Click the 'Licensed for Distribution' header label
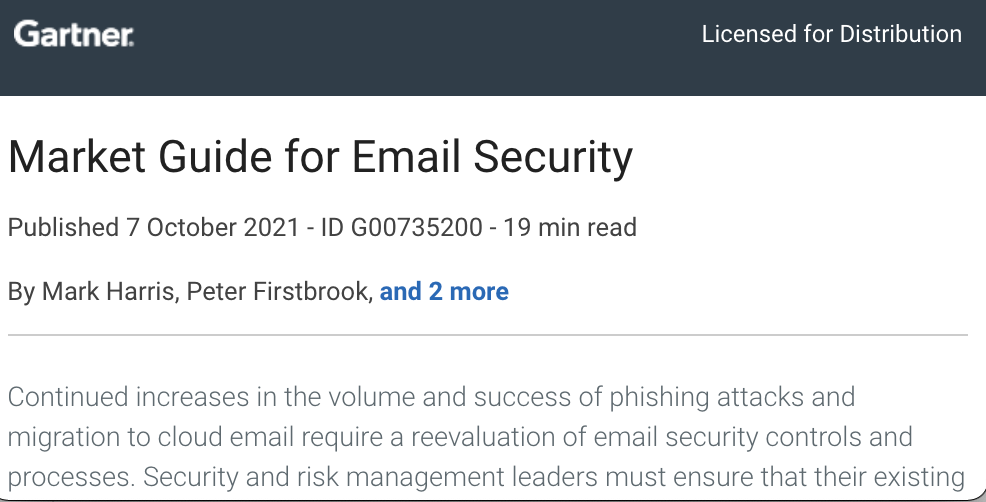Viewport: 986px width, 502px height. [831, 34]
